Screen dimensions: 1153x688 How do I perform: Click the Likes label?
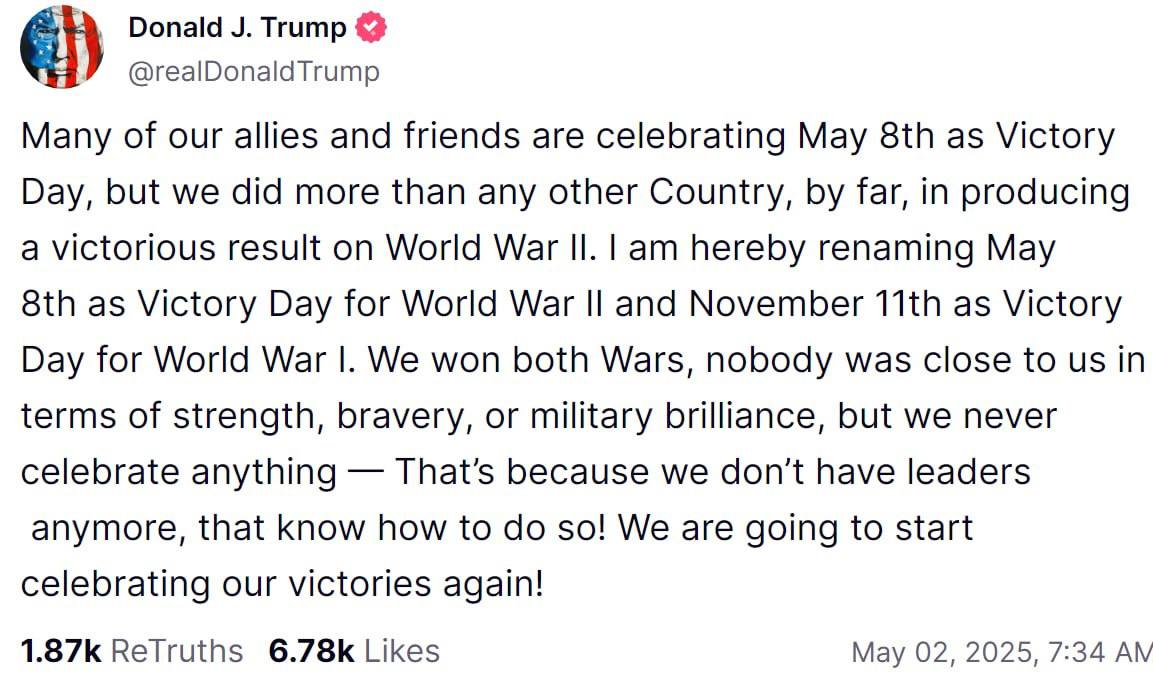tap(402, 651)
